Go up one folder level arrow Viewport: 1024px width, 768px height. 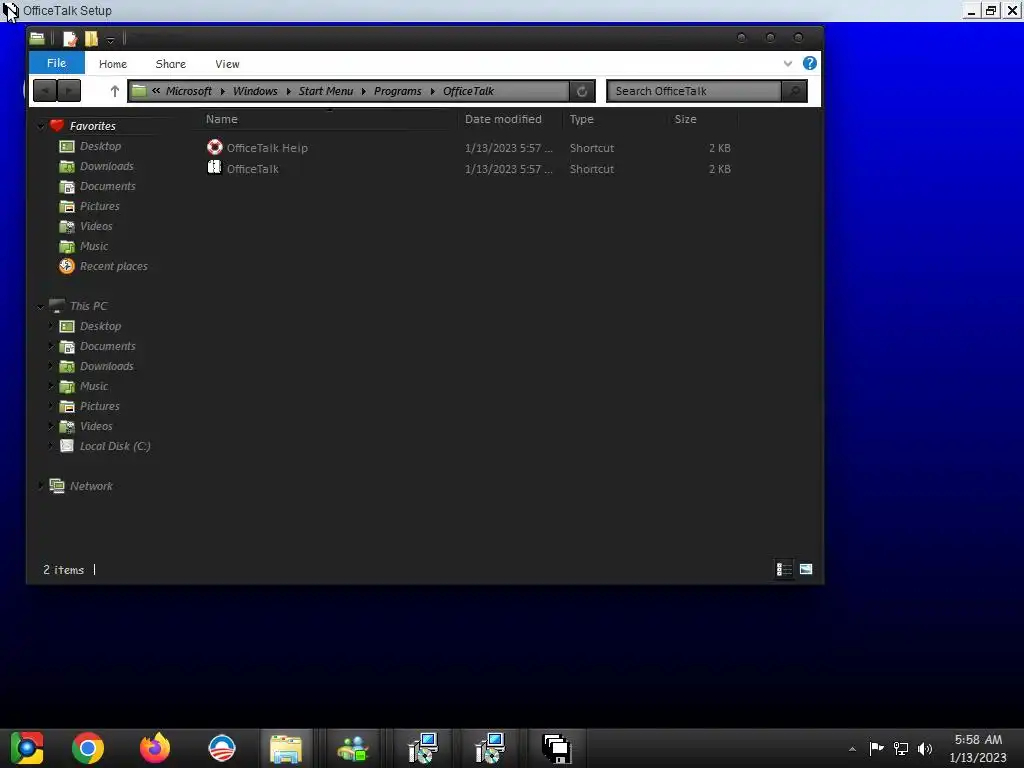coord(114,91)
